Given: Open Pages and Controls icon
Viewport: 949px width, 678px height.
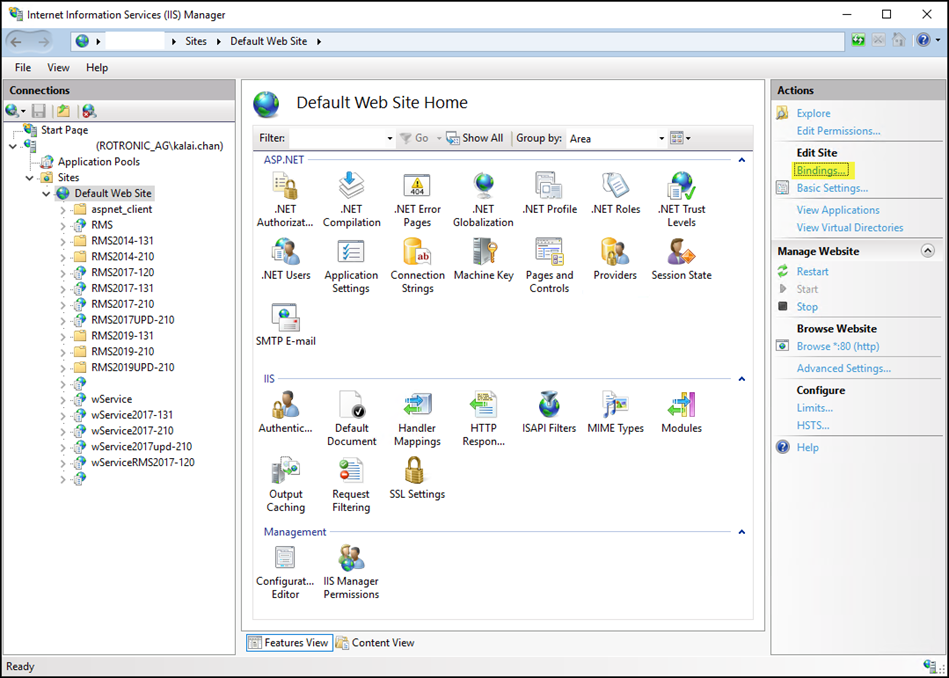Looking at the screenshot, I should point(549,266).
